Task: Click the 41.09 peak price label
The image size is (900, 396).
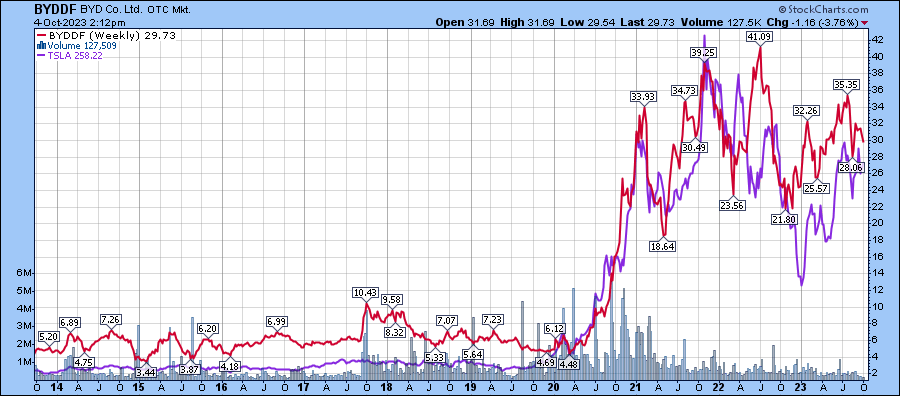Action: coord(759,37)
